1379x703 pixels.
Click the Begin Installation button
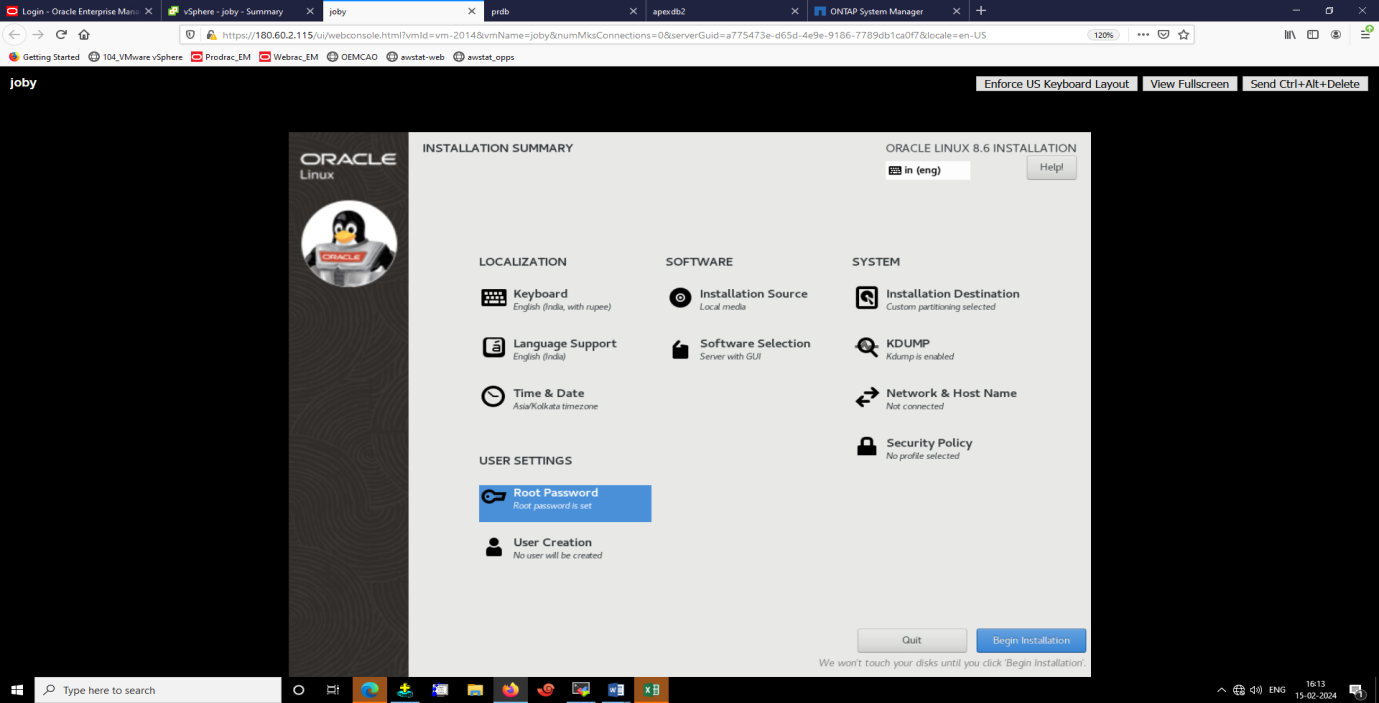(1031, 641)
